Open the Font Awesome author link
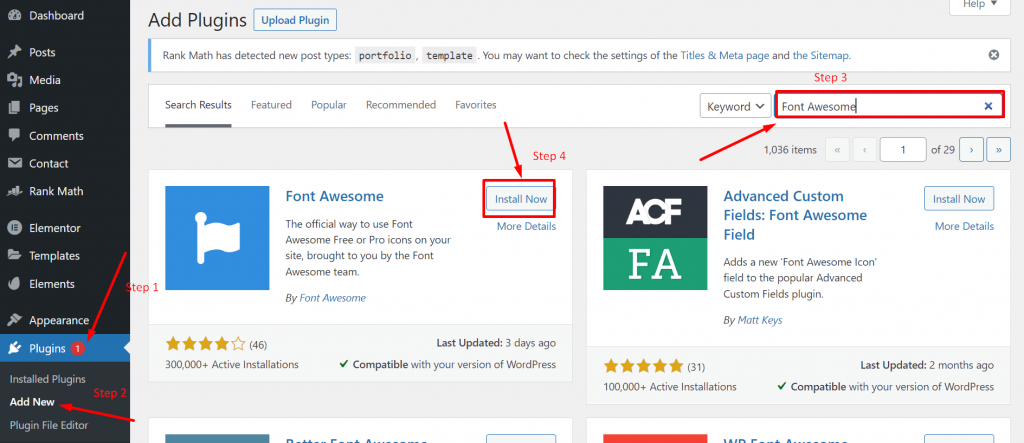 click(x=332, y=298)
